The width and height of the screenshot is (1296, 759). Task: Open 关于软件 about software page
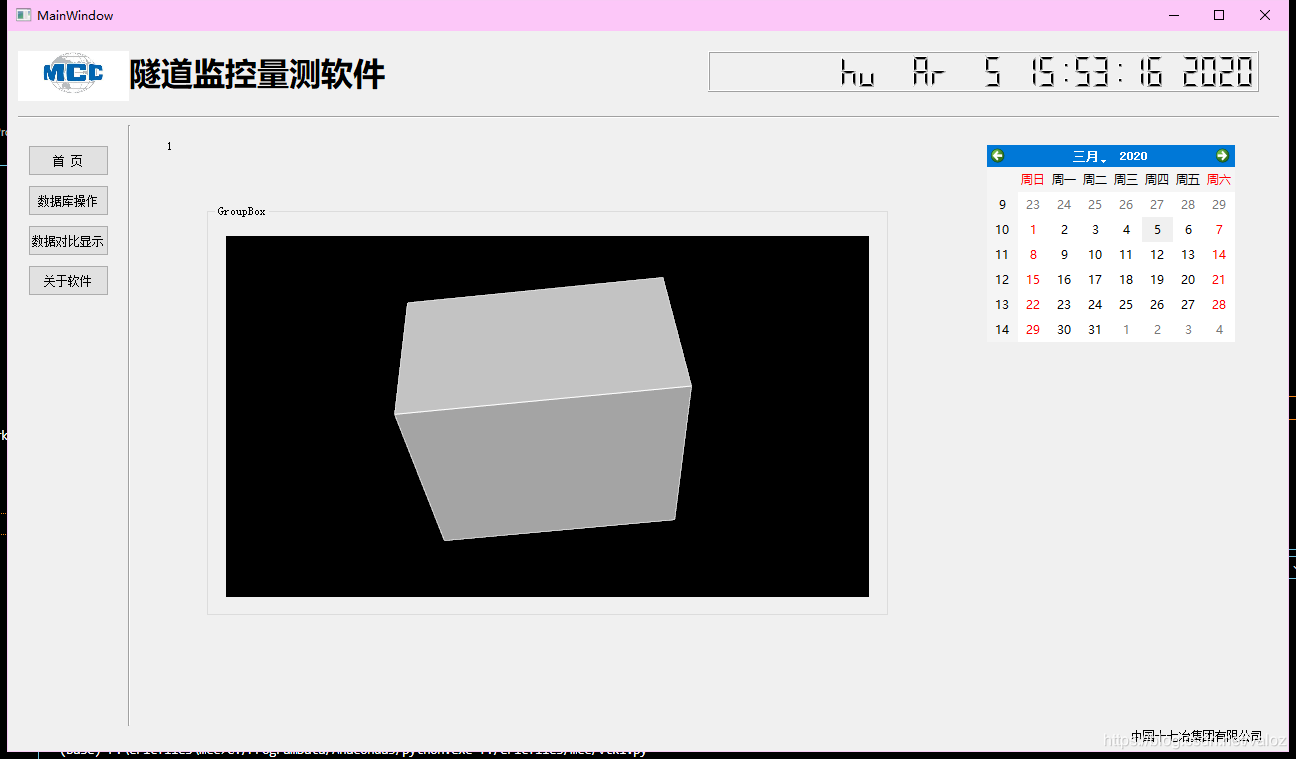point(68,281)
